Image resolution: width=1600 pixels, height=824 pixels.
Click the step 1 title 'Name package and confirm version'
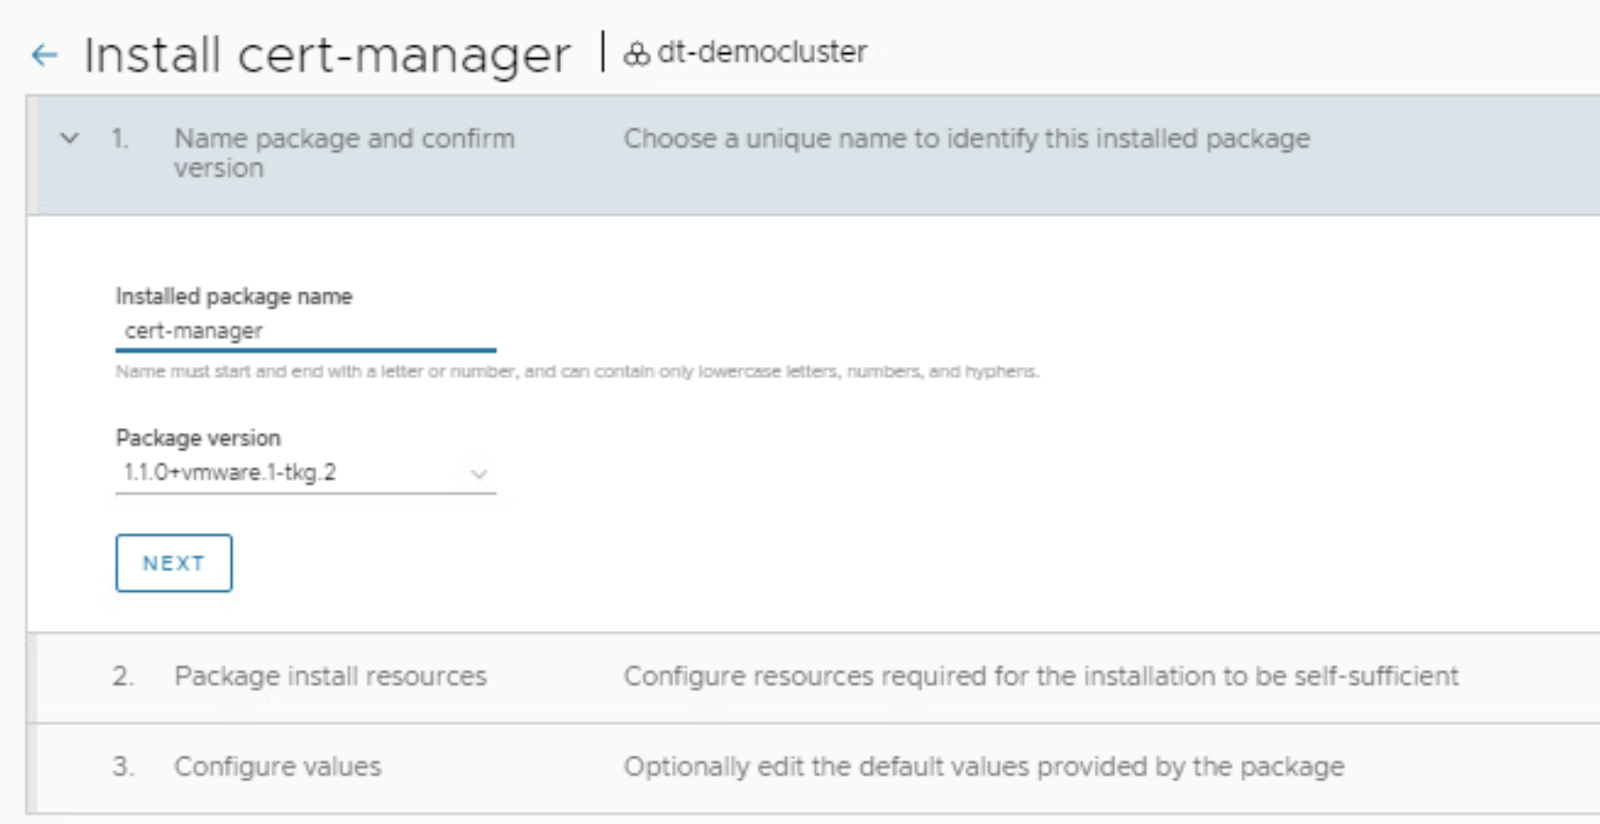[x=344, y=153]
